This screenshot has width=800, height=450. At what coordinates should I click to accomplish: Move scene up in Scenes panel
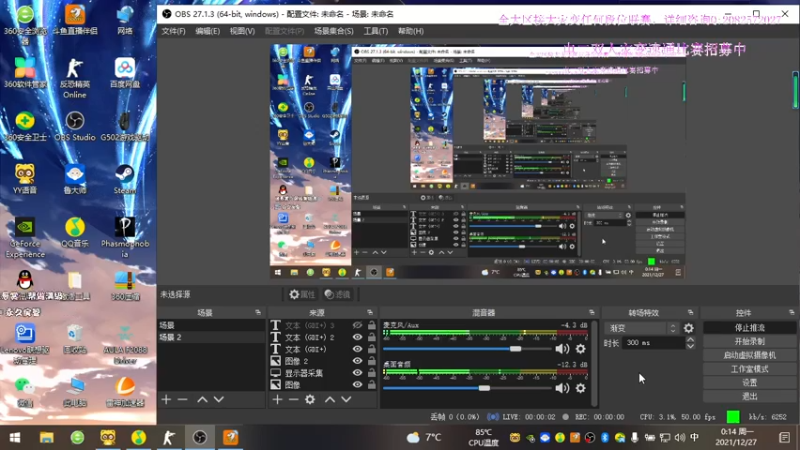(203, 399)
